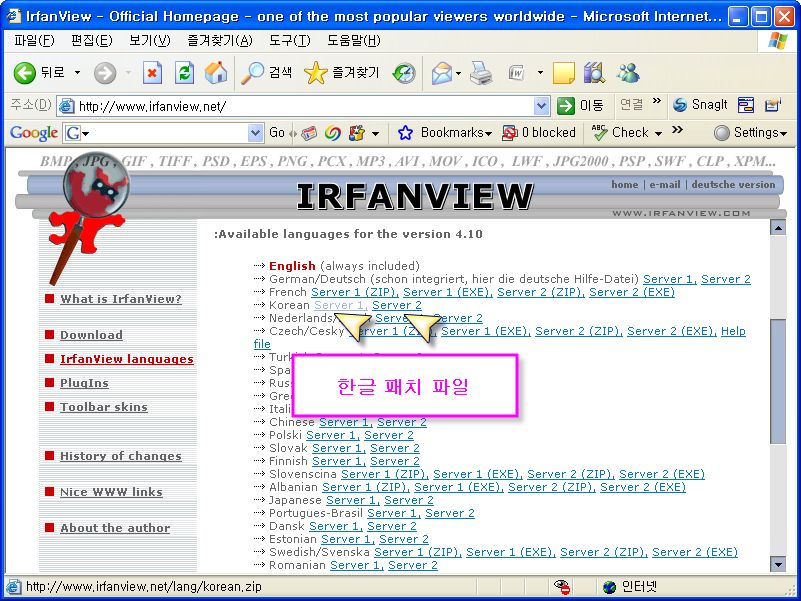The image size is (801, 601).
Task: Click the page scrollbar down arrow
Action: (x=778, y=564)
